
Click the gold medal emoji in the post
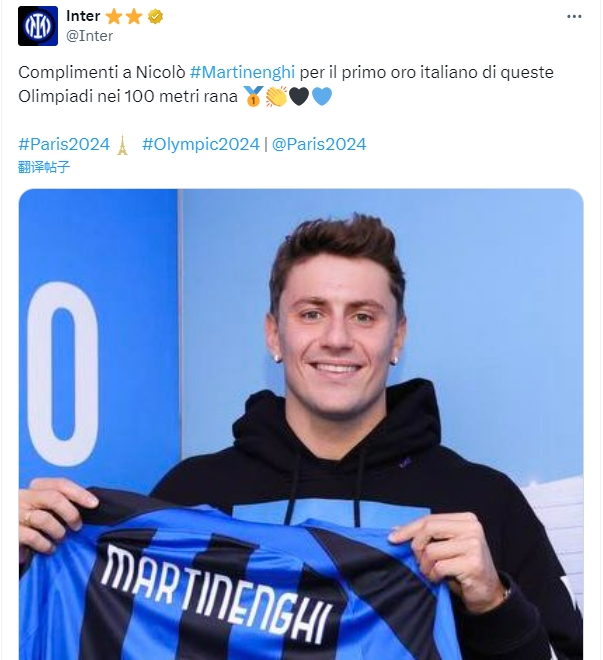click(x=253, y=96)
